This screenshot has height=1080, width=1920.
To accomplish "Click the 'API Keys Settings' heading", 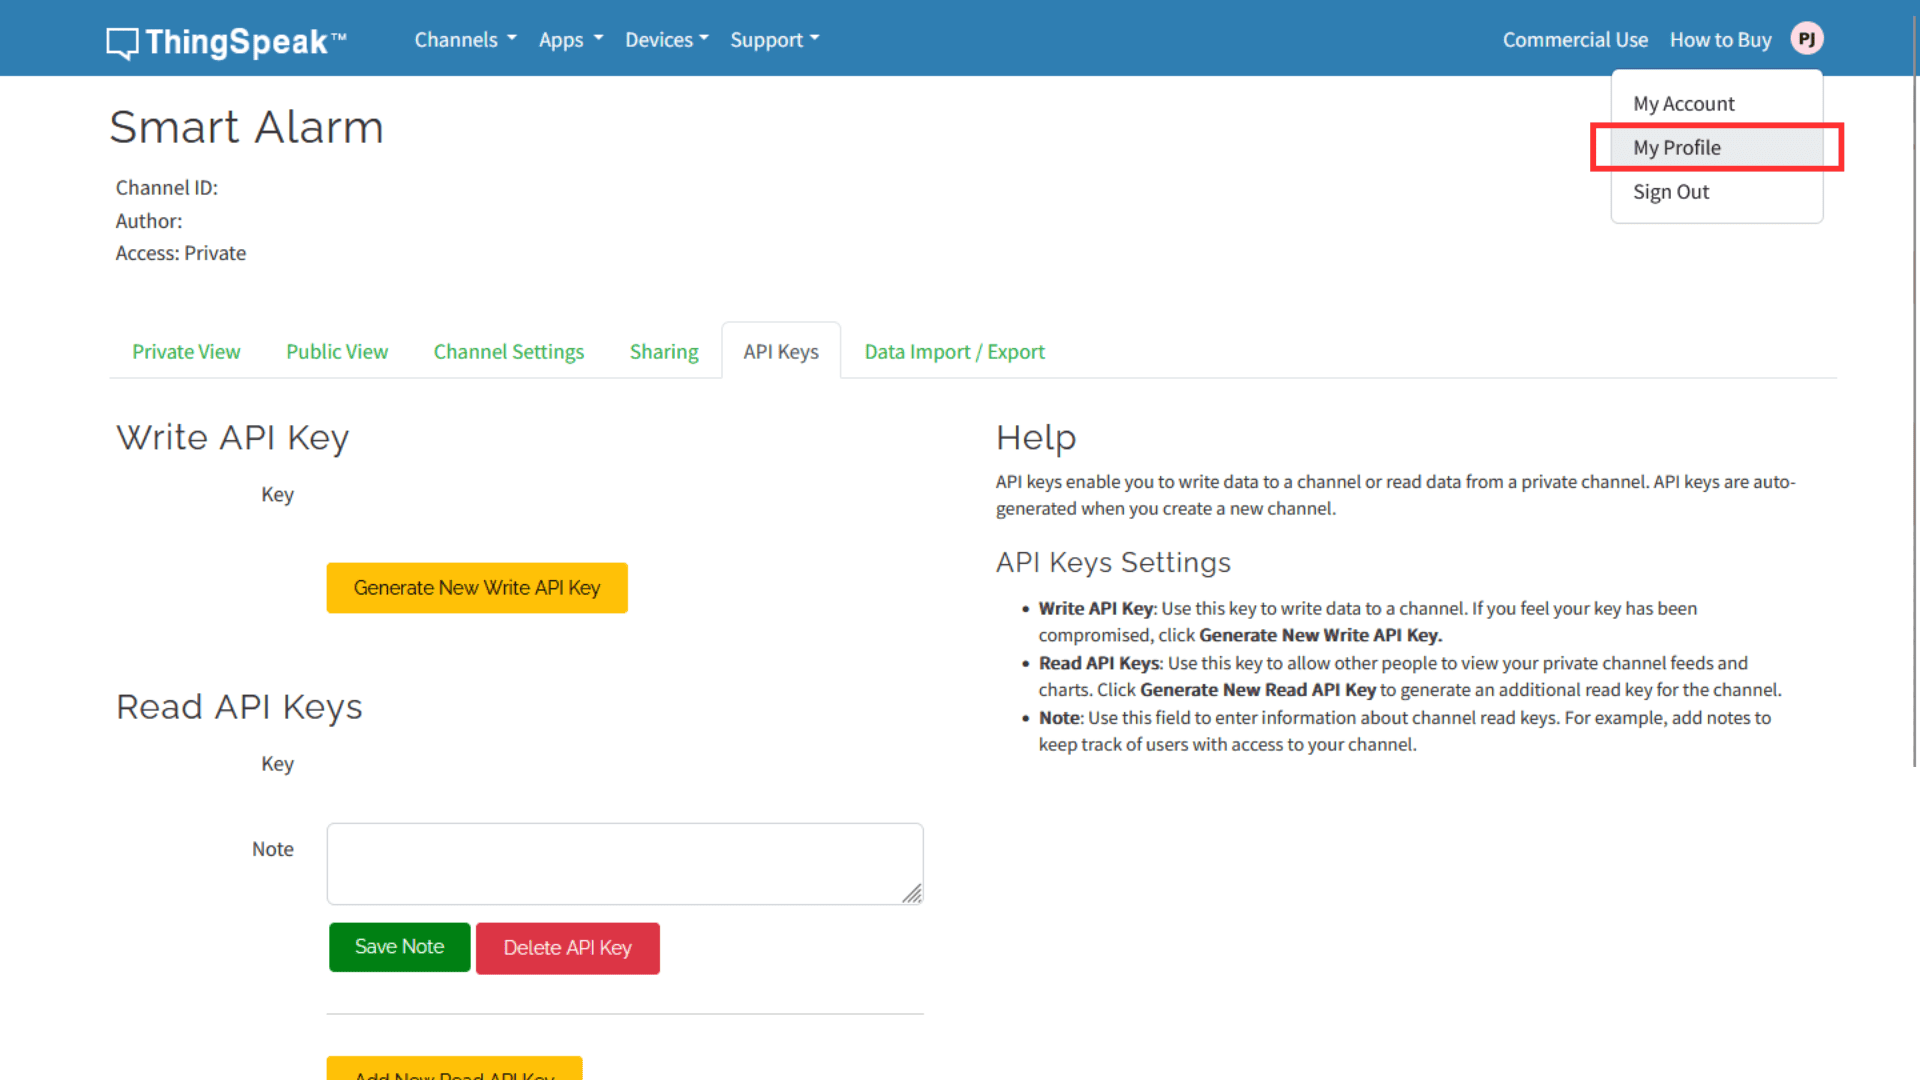I will coord(1113,563).
